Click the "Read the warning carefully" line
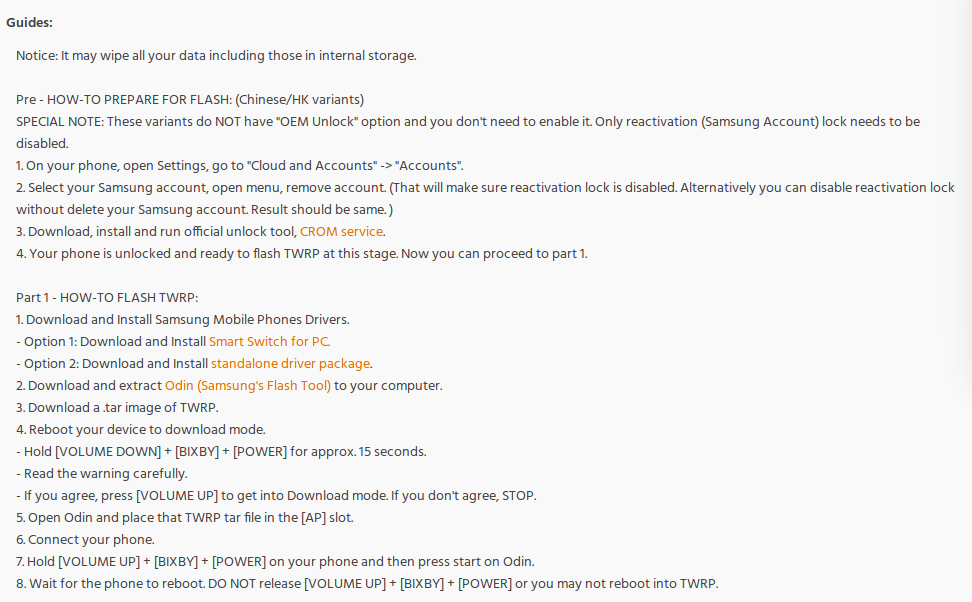The image size is (972, 602). point(101,473)
